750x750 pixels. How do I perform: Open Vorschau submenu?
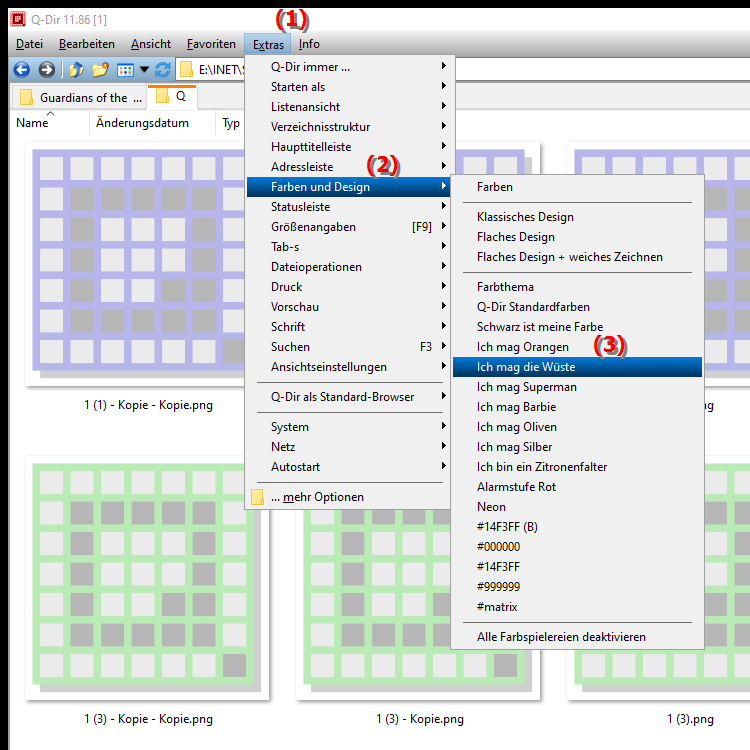pos(348,307)
